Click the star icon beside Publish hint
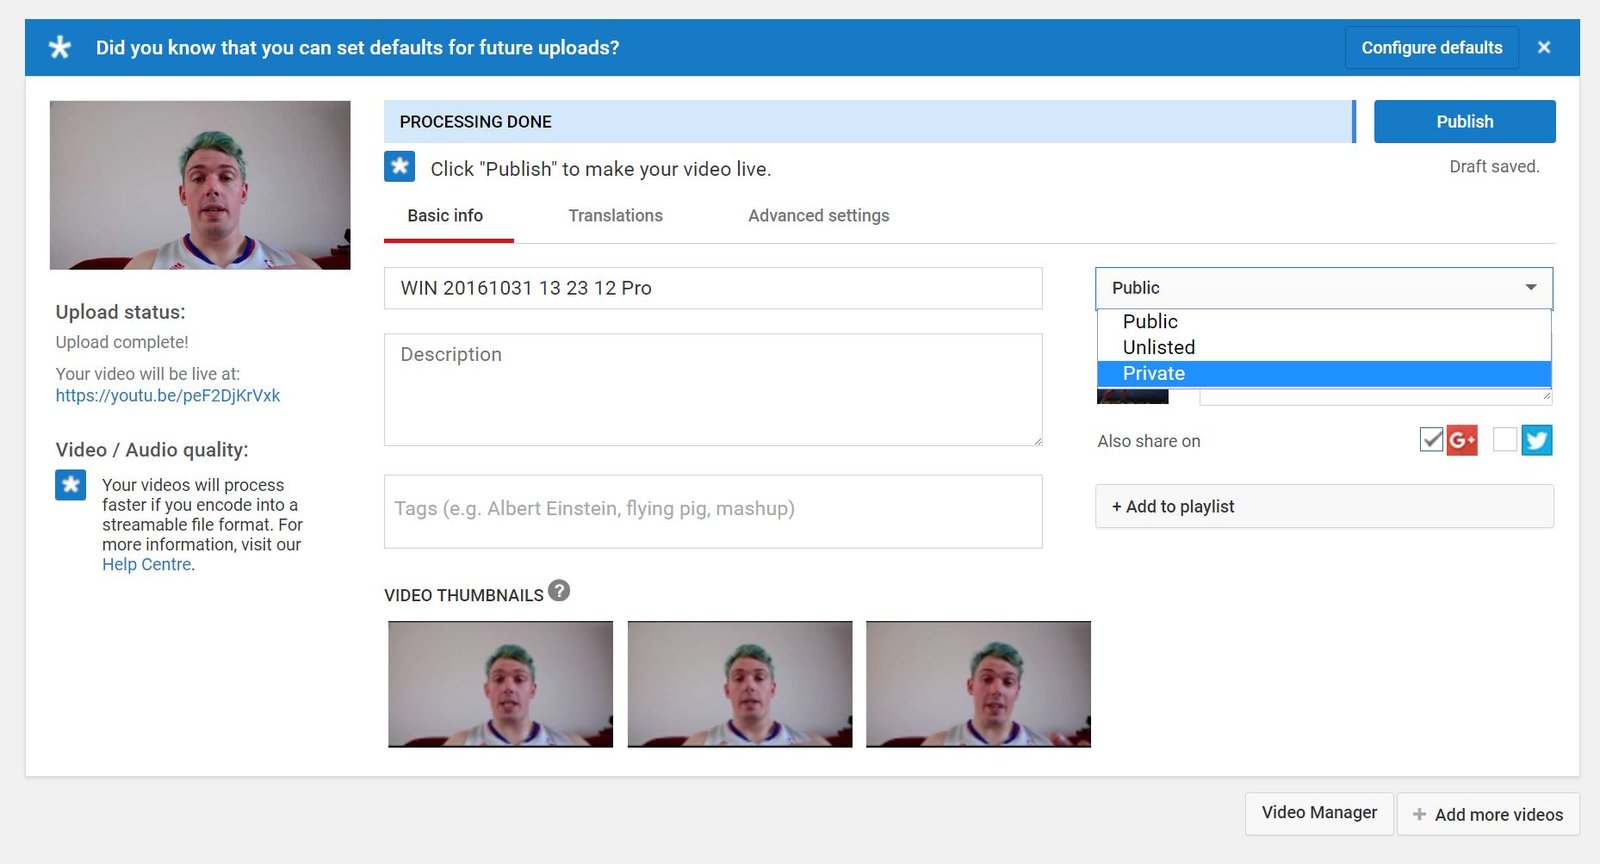 (x=400, y=167)
